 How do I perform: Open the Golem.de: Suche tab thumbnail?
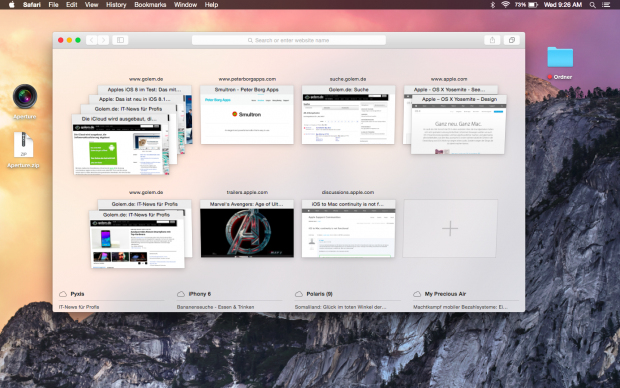tap(348, 115)
